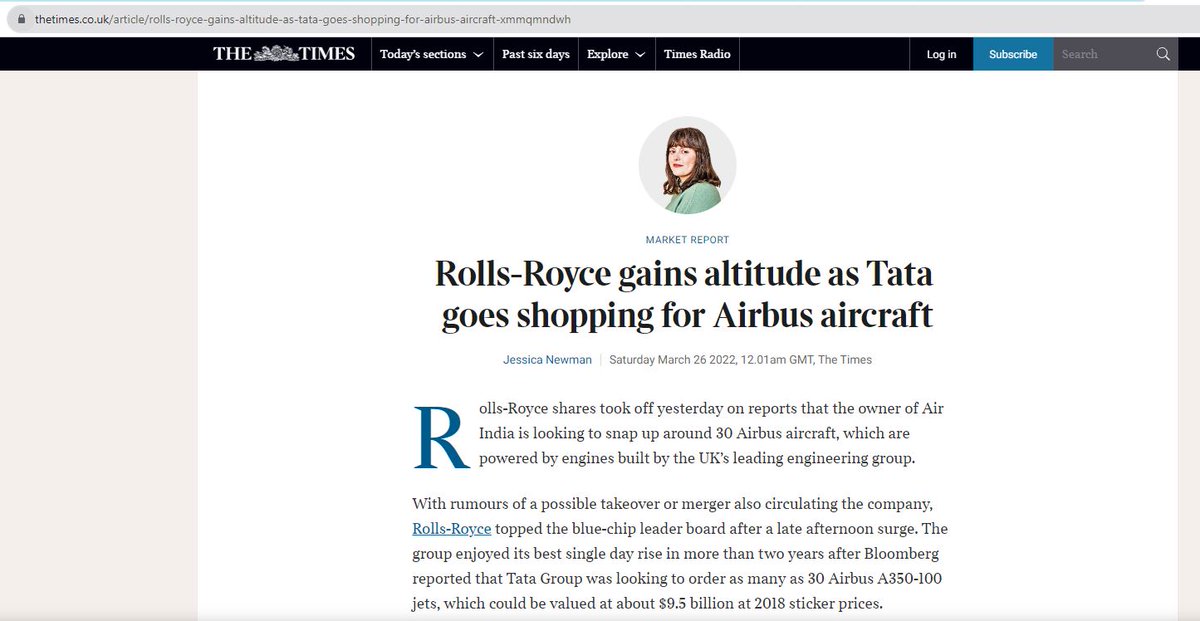Click the Log in button
This screenshot has height=621, width=1200.
(941, 54)
